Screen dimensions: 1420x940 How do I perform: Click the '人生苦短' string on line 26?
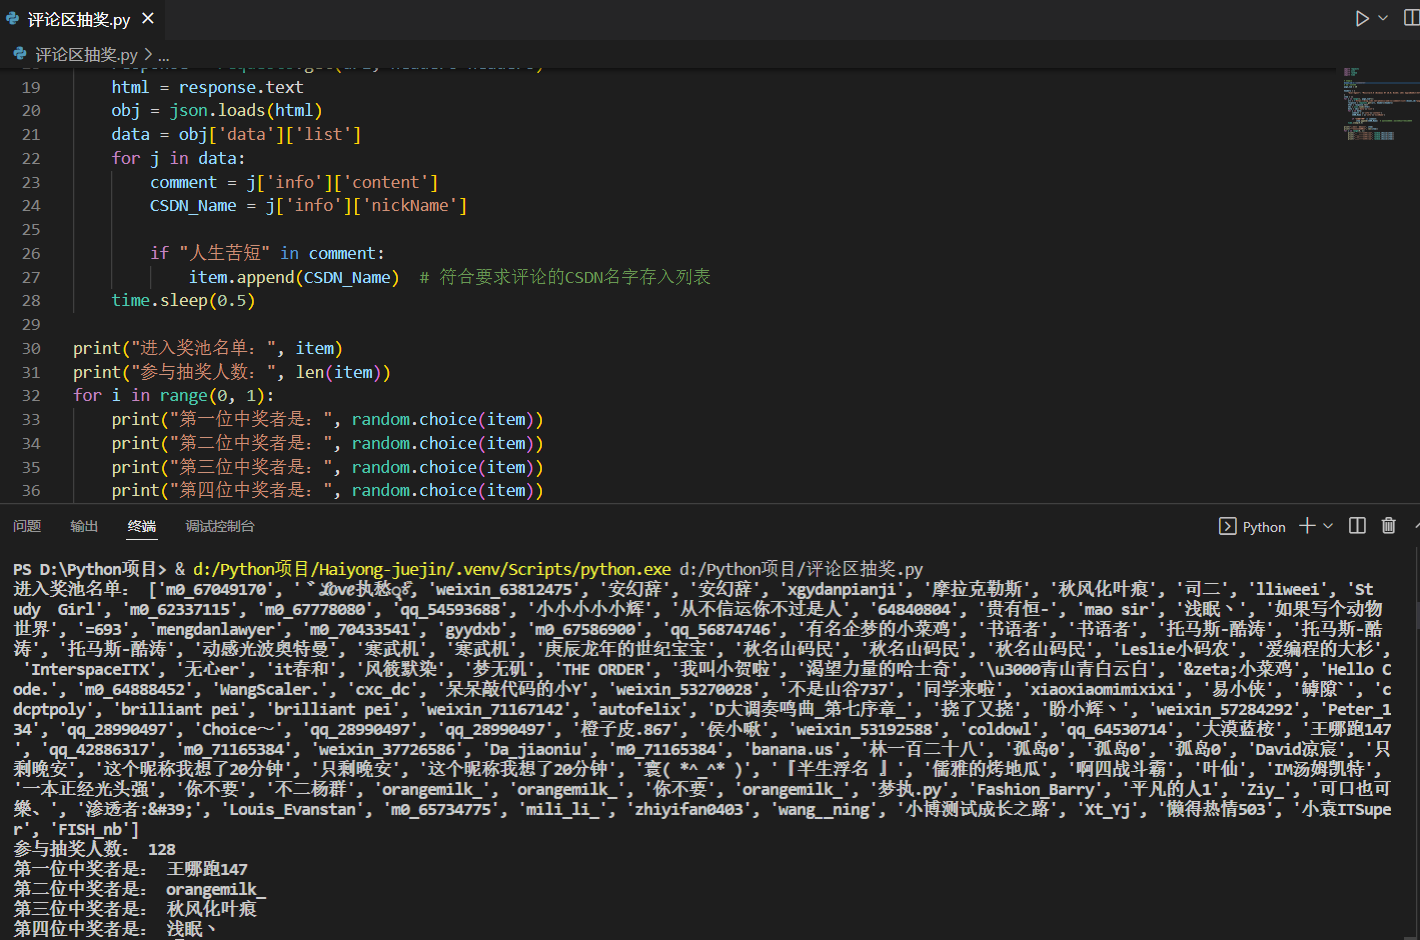coord(225,253)
